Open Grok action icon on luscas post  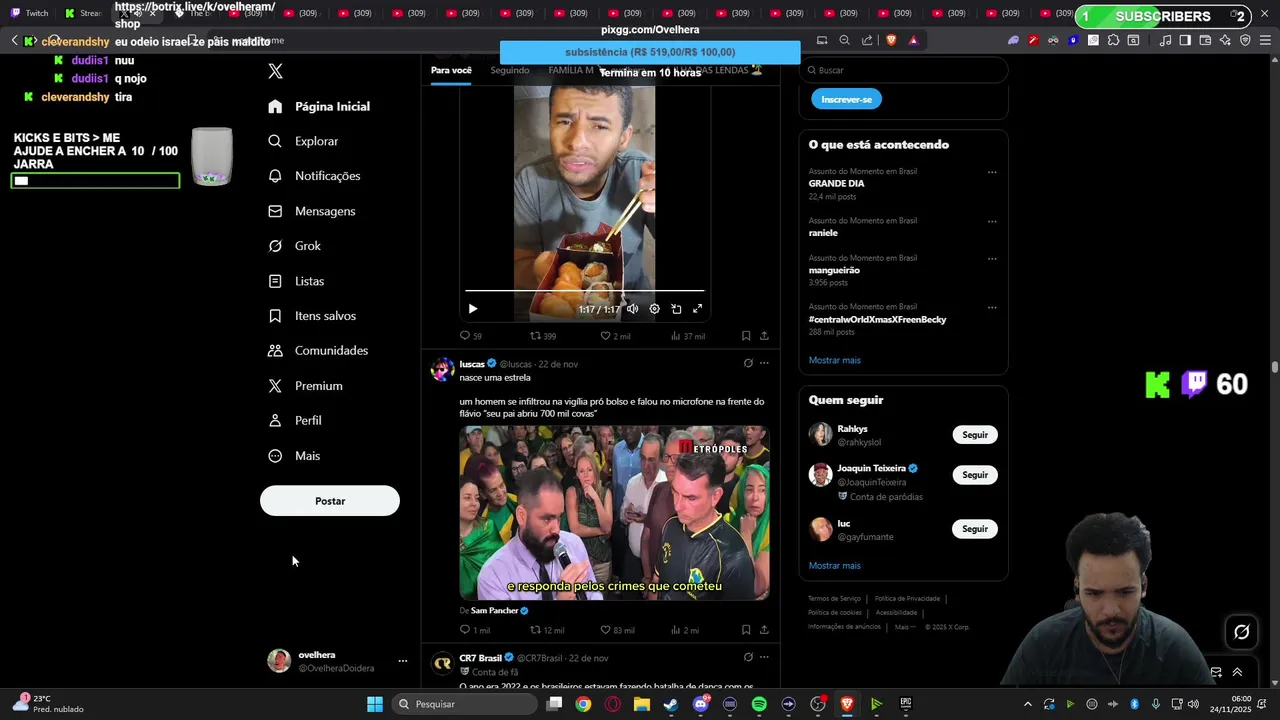(x=748, y=363)
